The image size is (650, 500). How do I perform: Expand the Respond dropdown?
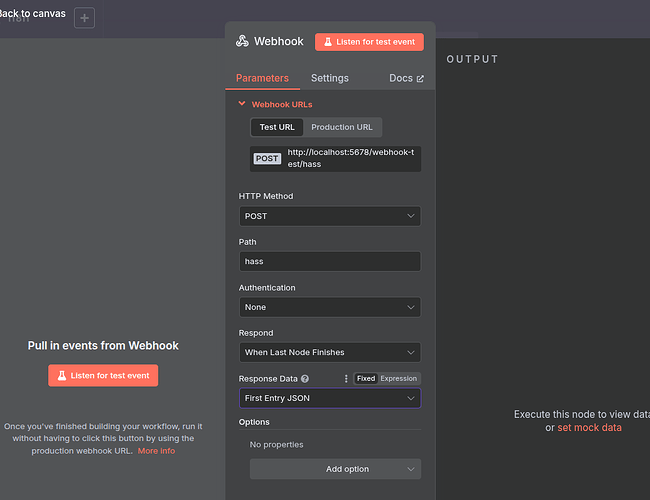coord(329,352)
